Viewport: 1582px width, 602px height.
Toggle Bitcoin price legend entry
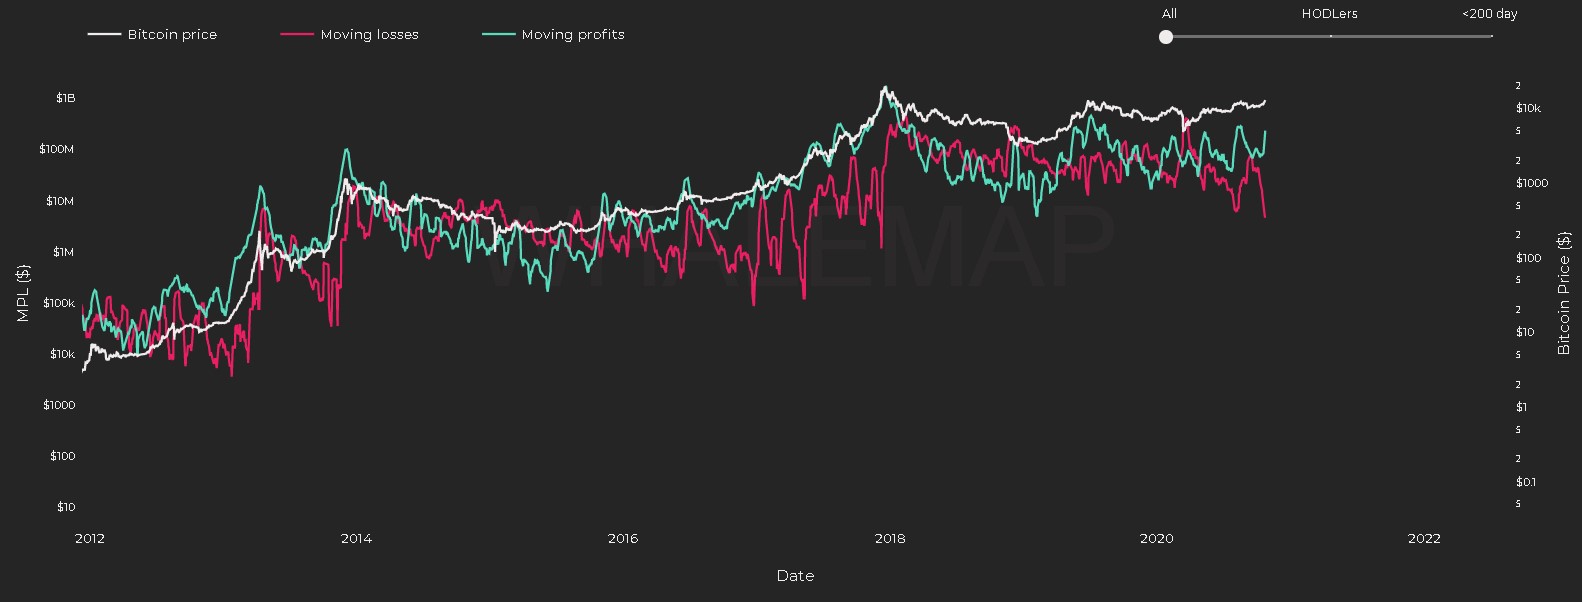click(152, 34)
